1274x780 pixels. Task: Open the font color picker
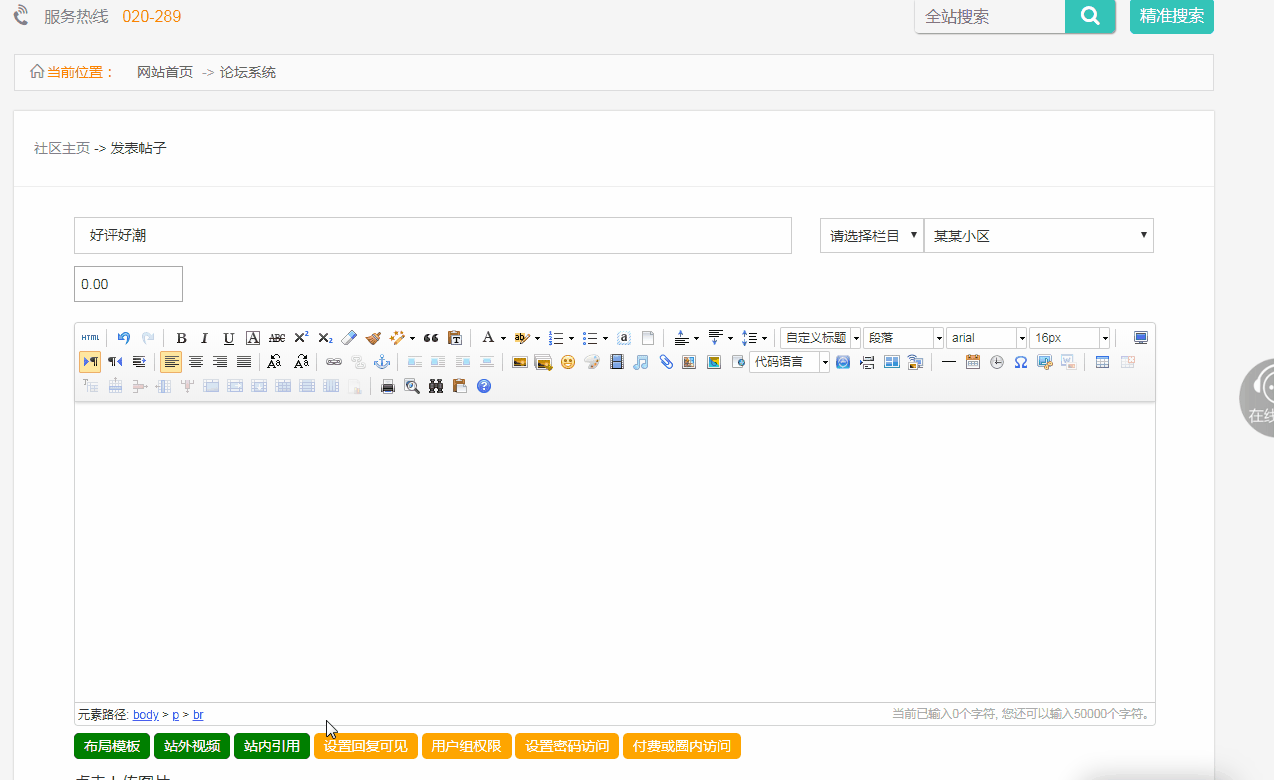tap(489, 338)
